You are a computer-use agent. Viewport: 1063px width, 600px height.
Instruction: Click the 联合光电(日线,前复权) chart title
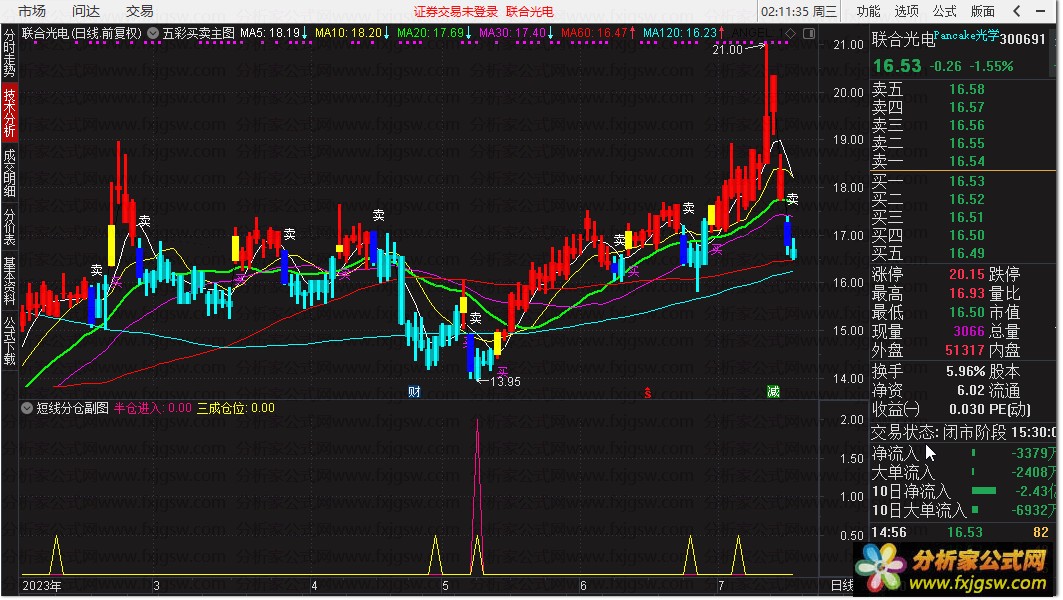pyautogui.click(x=81, y=33)
